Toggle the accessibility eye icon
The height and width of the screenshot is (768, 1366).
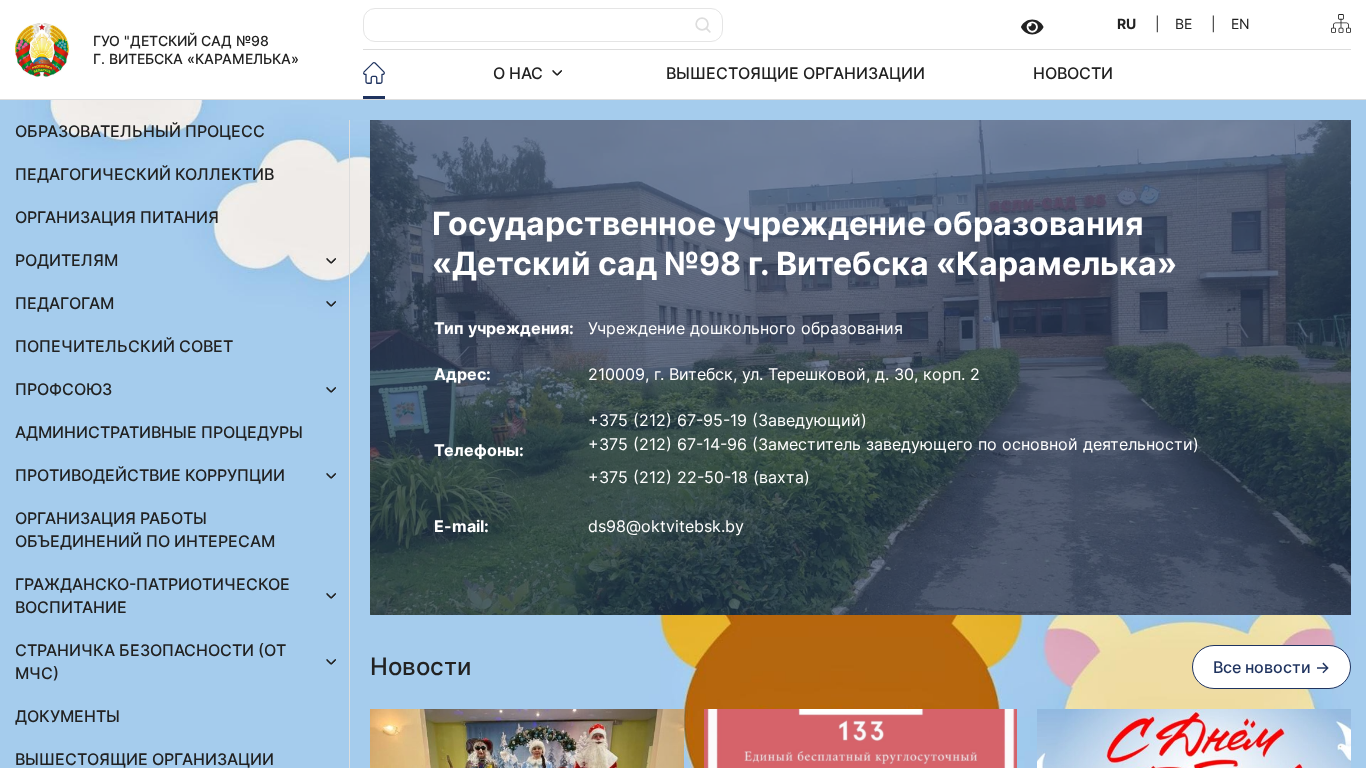(x=1032, y=27)
